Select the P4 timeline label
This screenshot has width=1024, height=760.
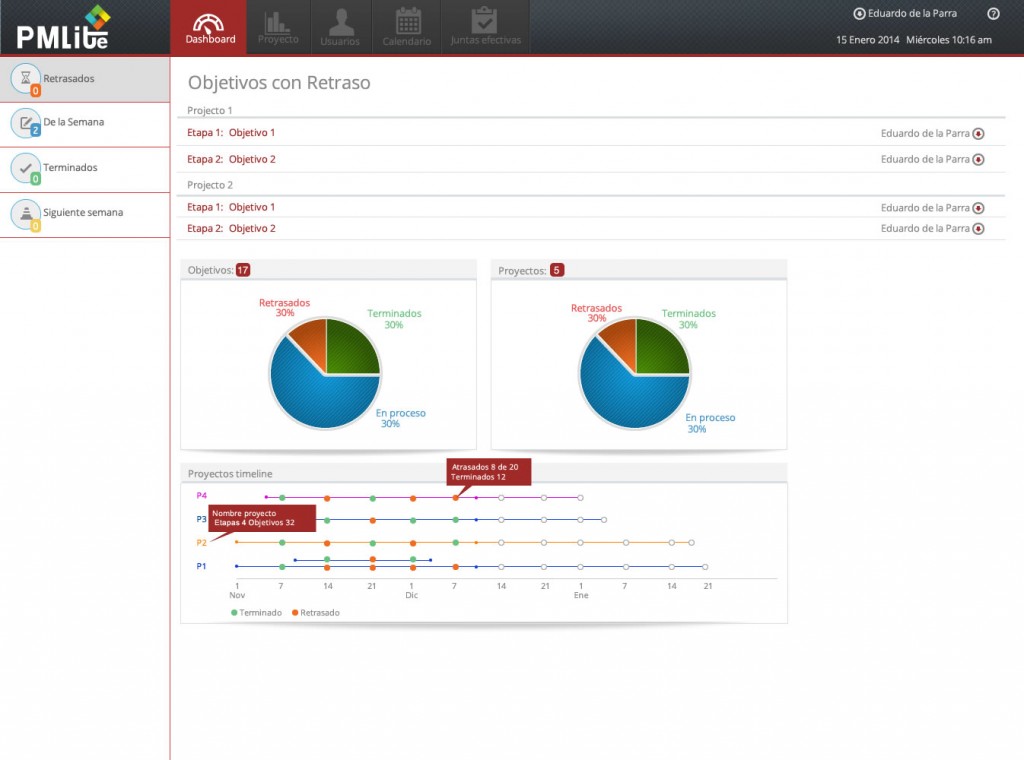[x=201, y=496]
